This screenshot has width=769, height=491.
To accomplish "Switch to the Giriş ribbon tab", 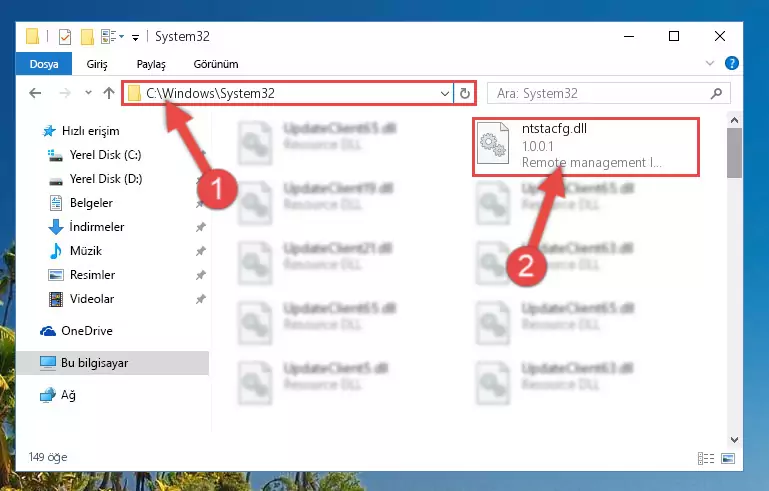I will click(97, 64).
